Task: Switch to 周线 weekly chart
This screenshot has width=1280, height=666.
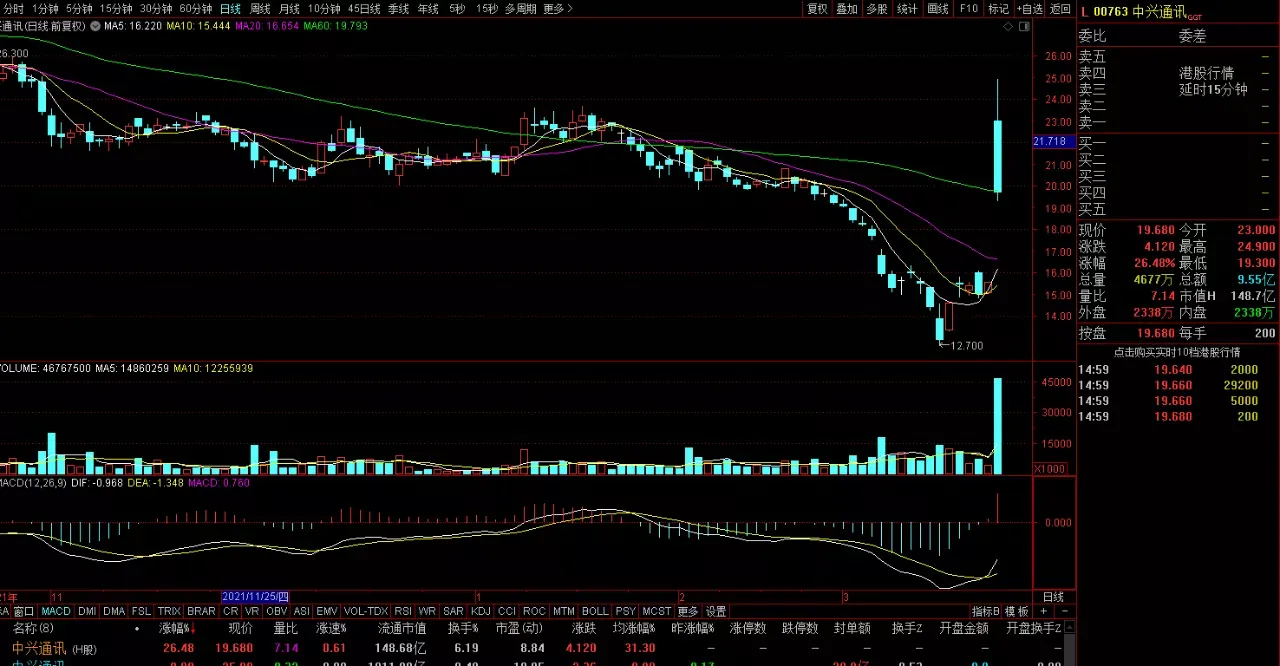Action: [260, 9]
